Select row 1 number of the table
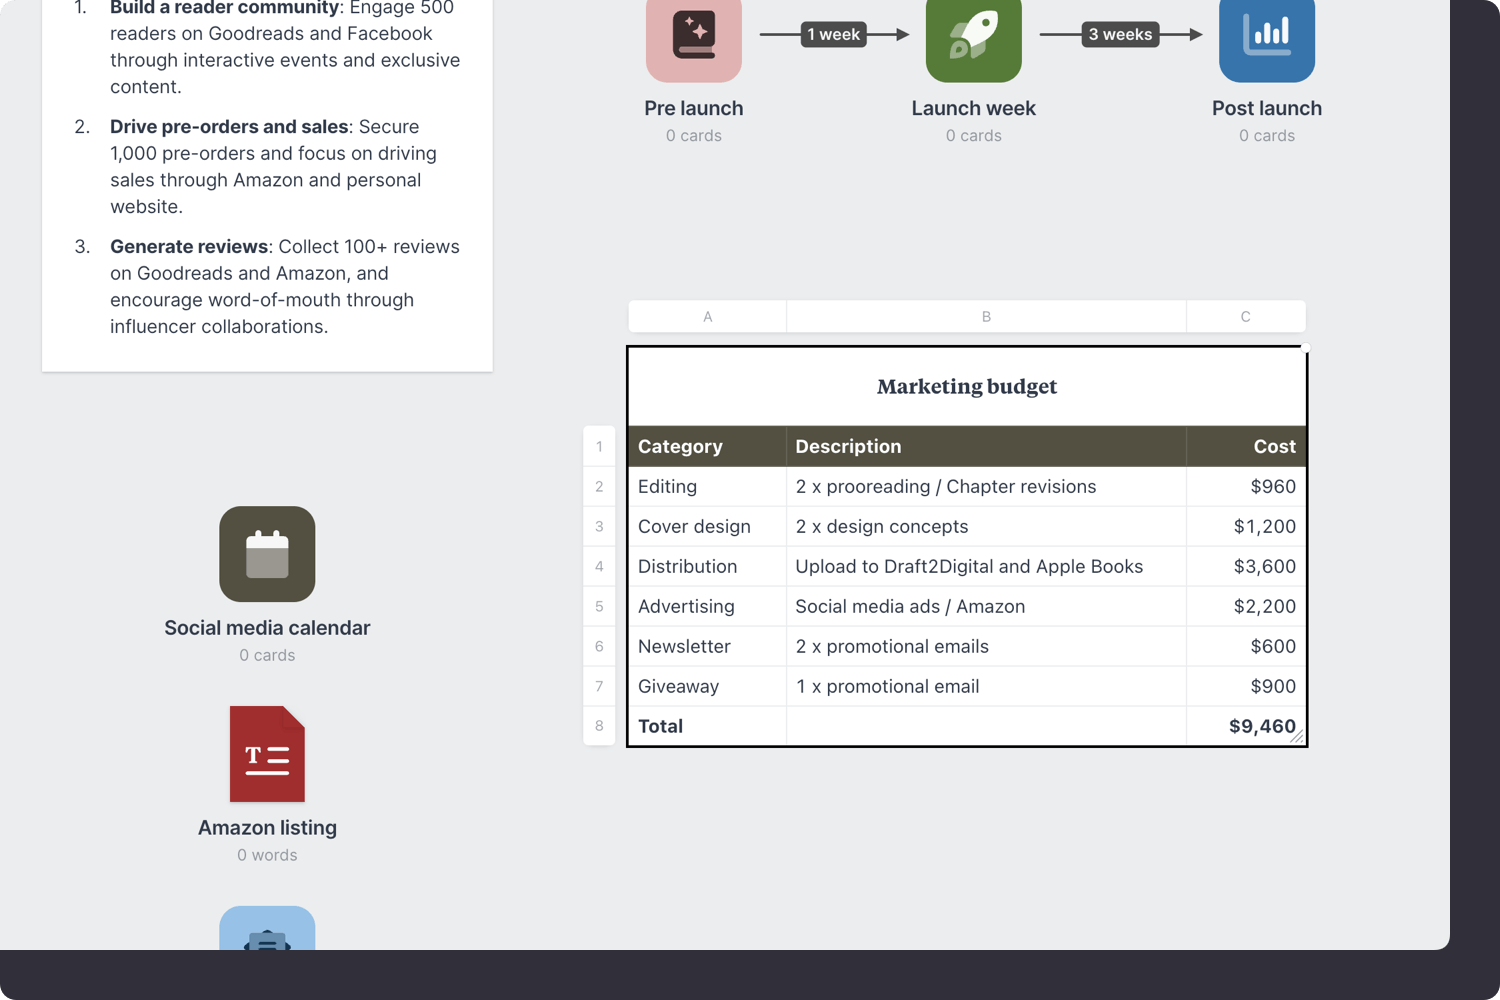 tap(599, 446)
